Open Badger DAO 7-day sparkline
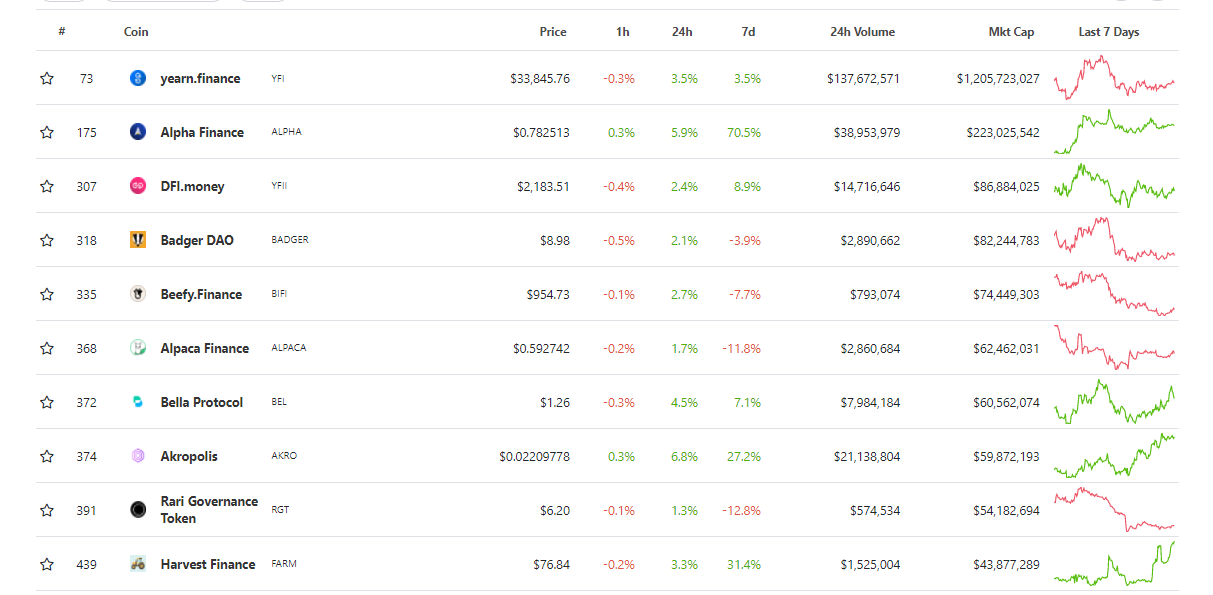This screenshot has height=595, width=1213. pyautogui.click(x=1114, y=239)
